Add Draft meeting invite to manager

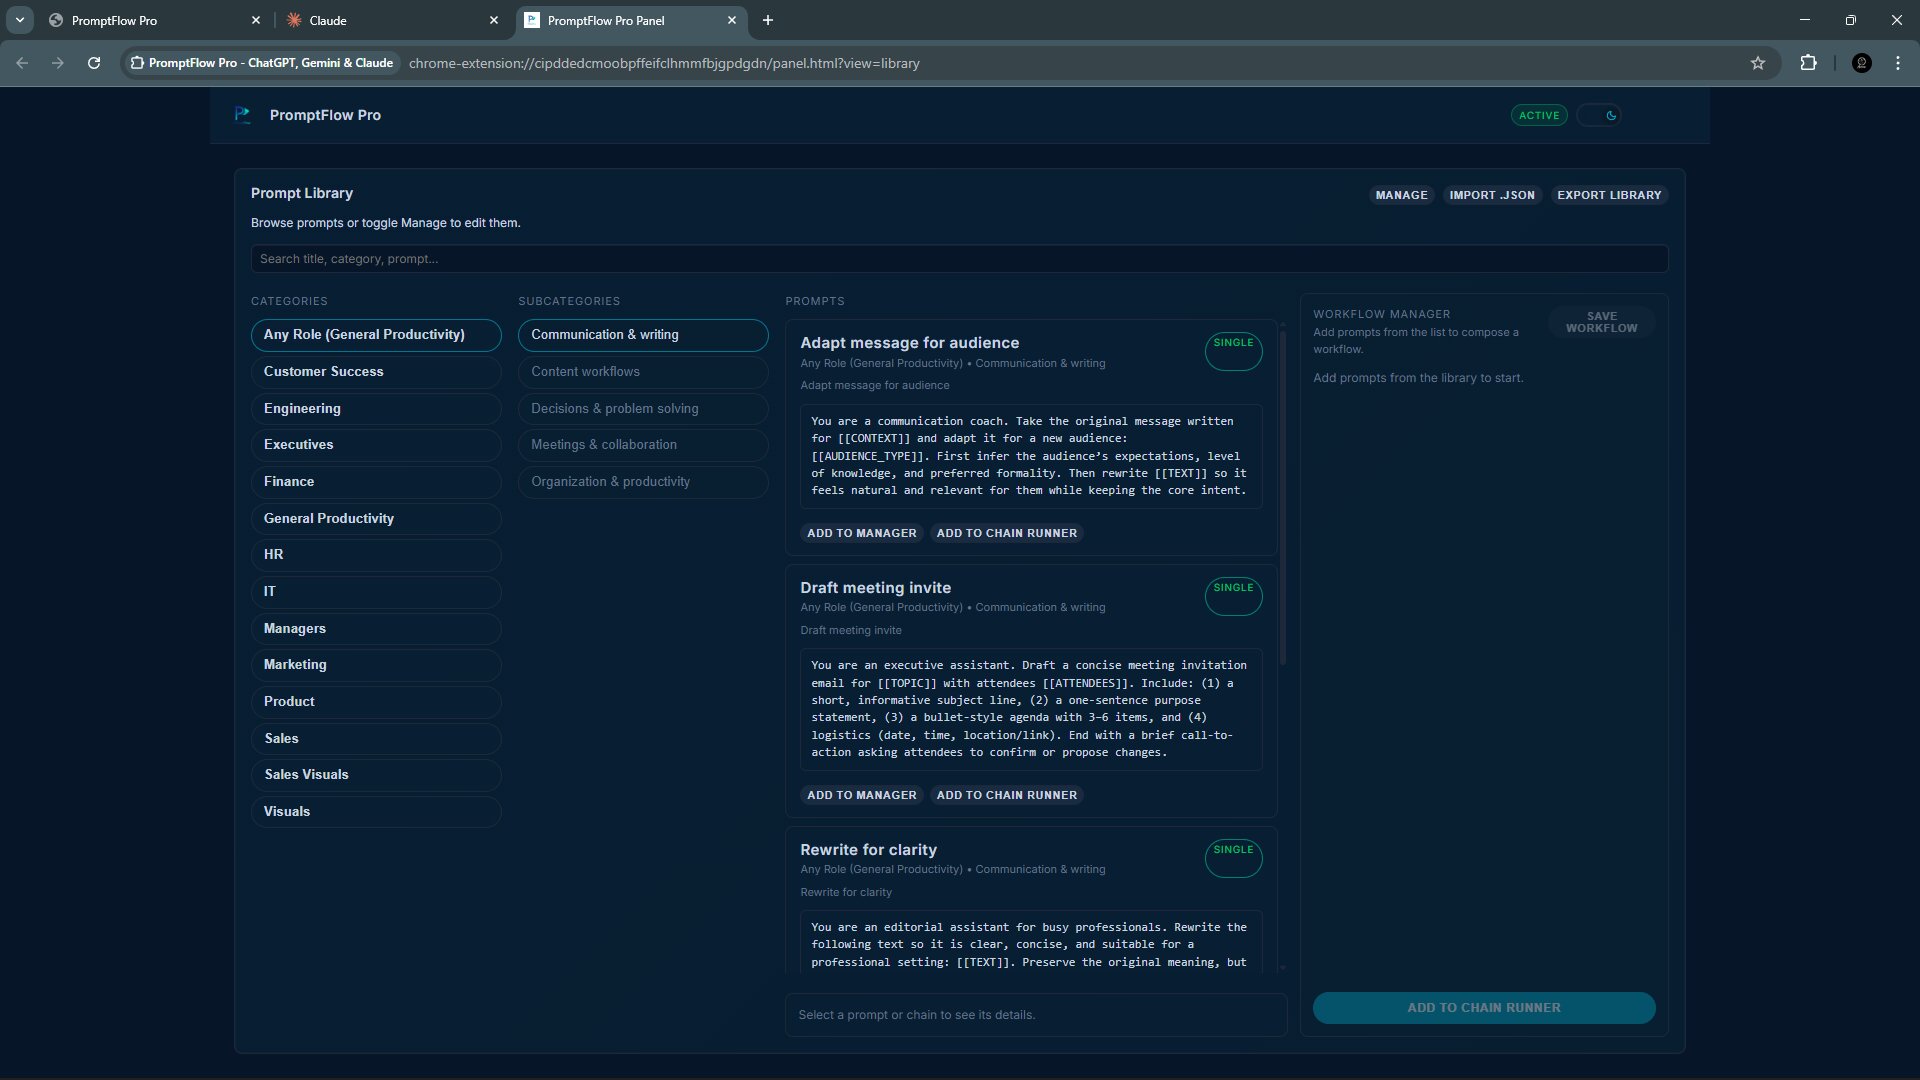point(861,795)
